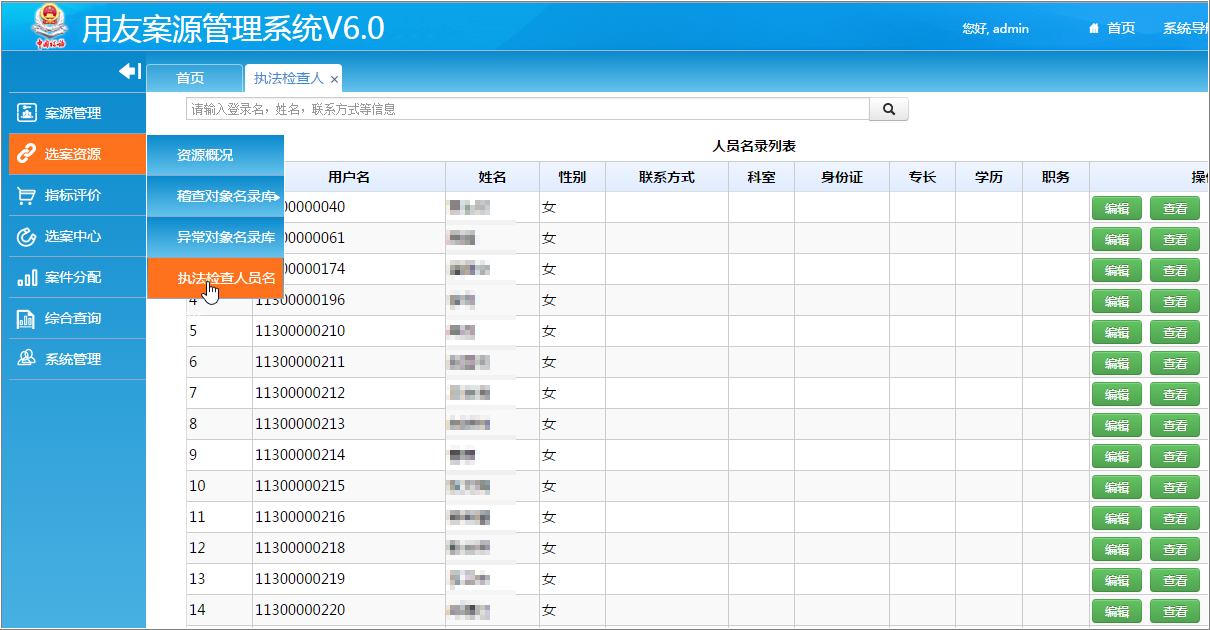Click the search field for 登录名
Image resolution: width=1210 pixels, height=630 pixels.
tap(528, 109)
